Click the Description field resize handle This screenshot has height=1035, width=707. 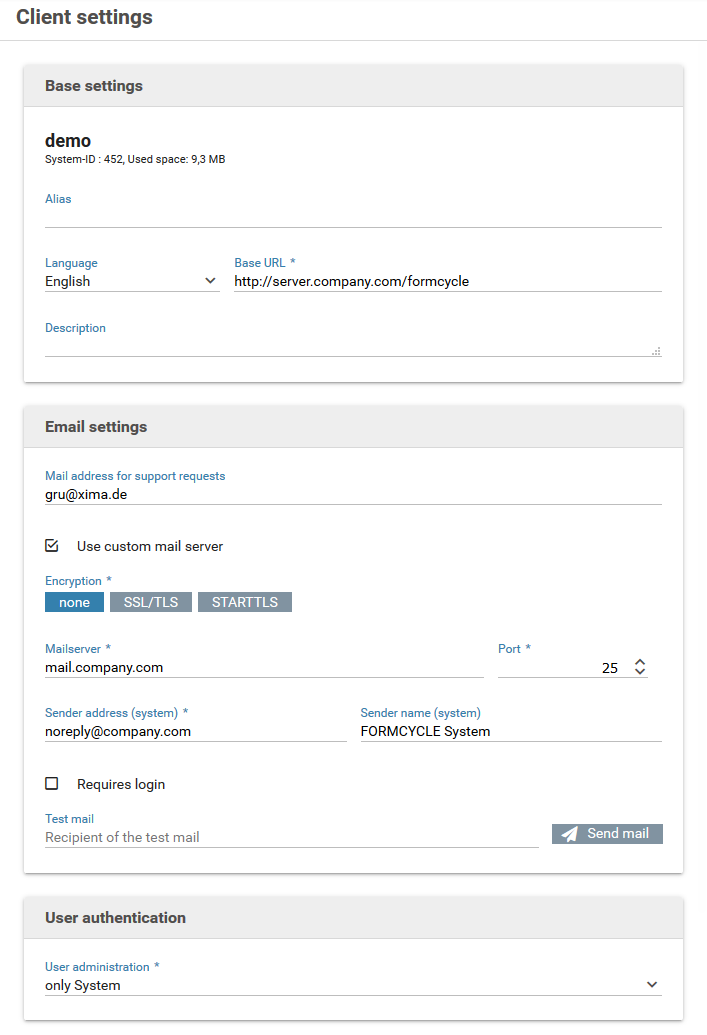[656, 351]
